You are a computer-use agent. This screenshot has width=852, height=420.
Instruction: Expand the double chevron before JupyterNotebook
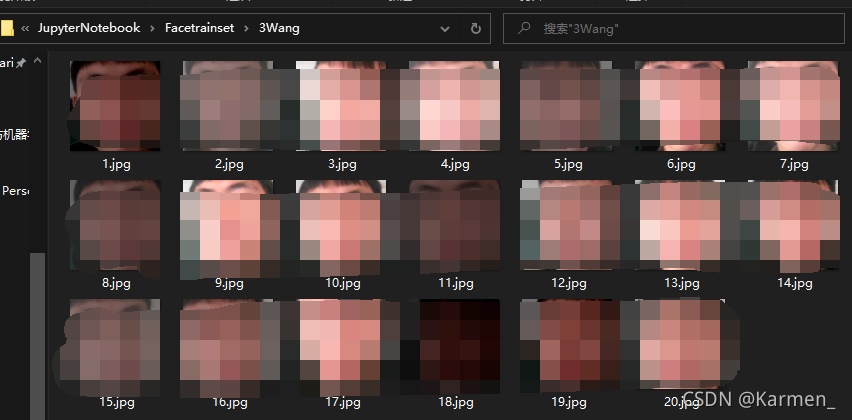[25, 28]
